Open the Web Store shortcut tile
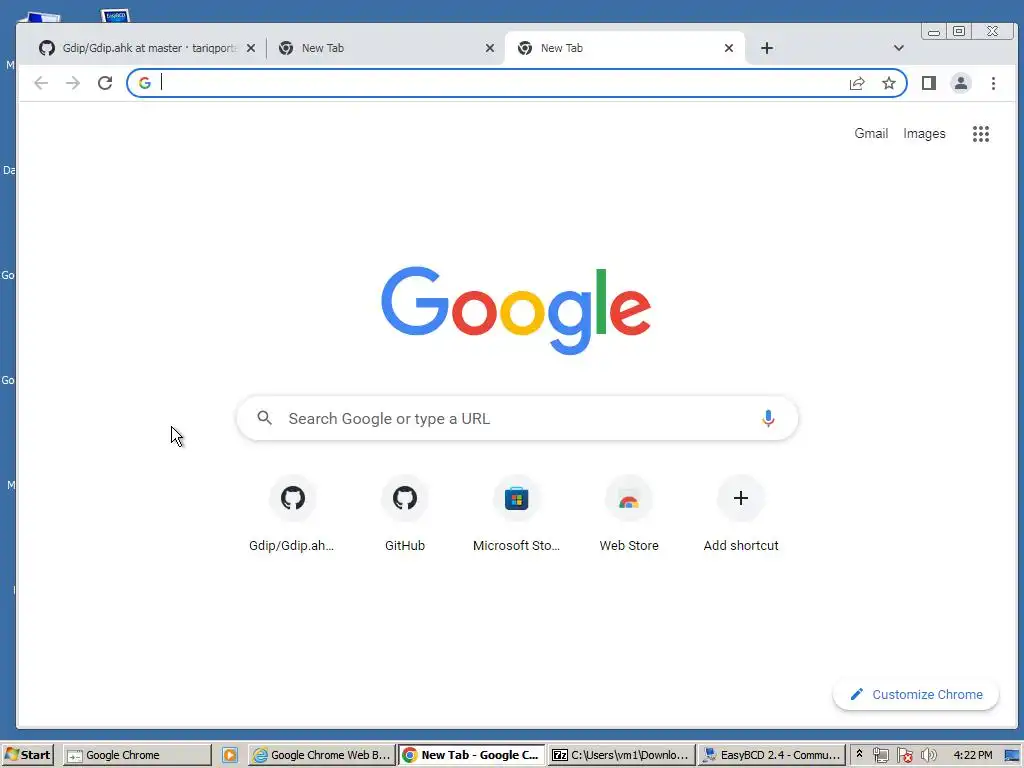The height and width of the screenshot is (768, 1024). 629,515
